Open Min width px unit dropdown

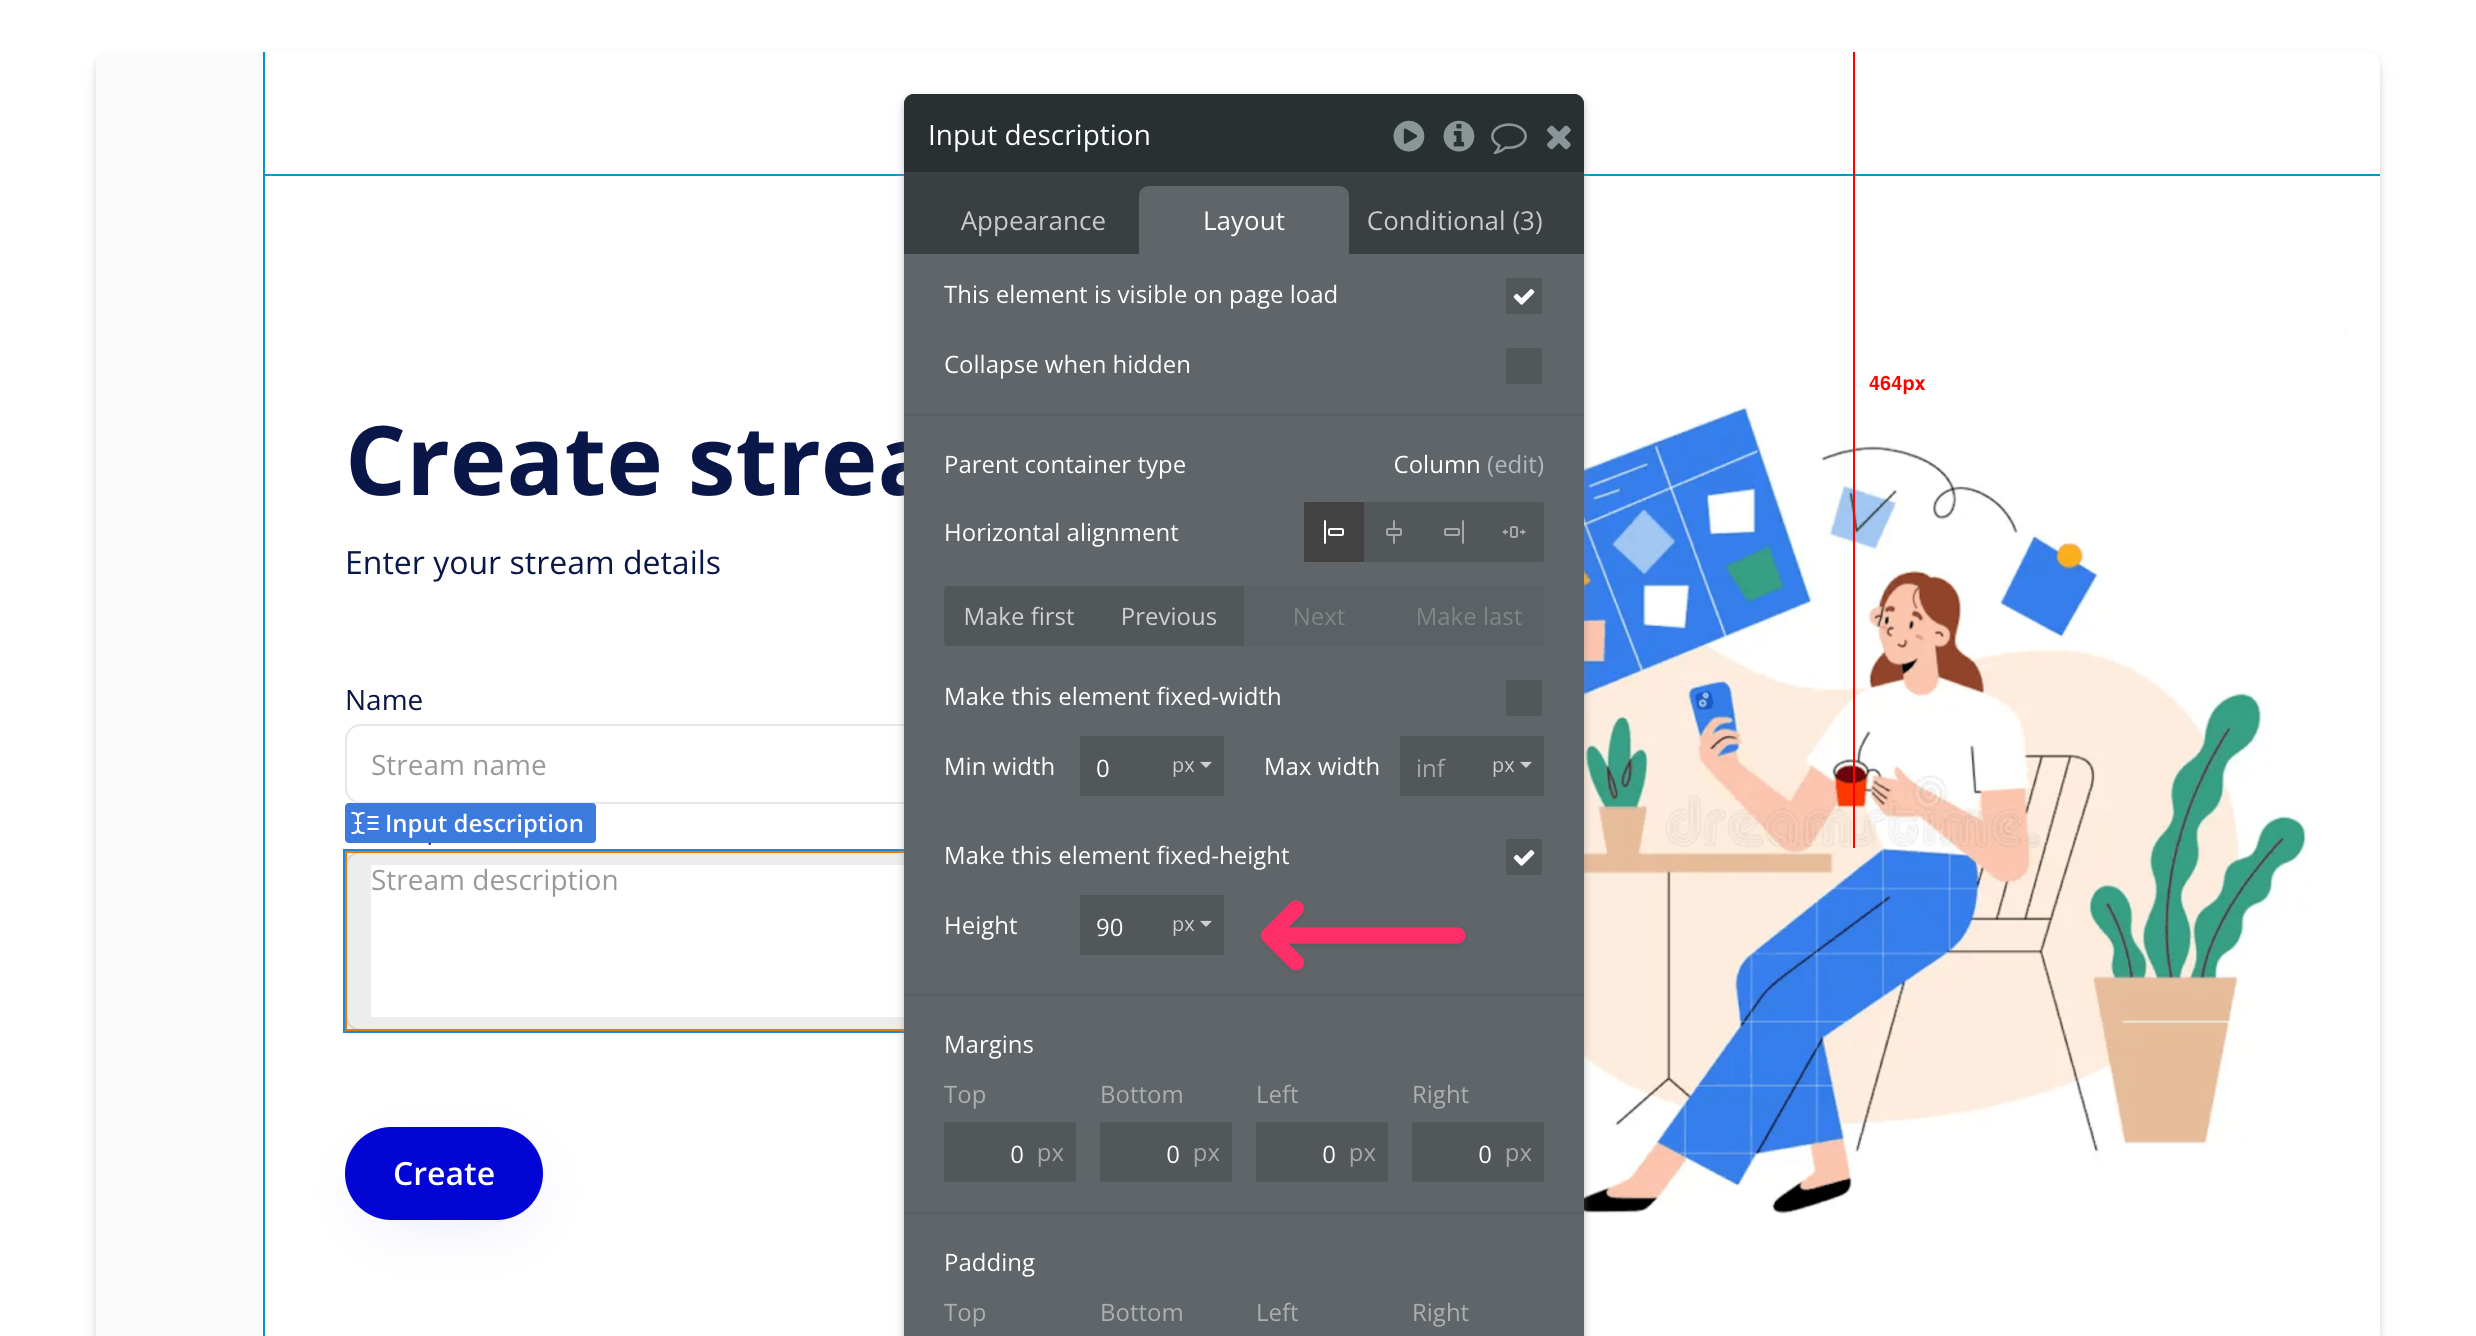click(x=1191, y=766)
